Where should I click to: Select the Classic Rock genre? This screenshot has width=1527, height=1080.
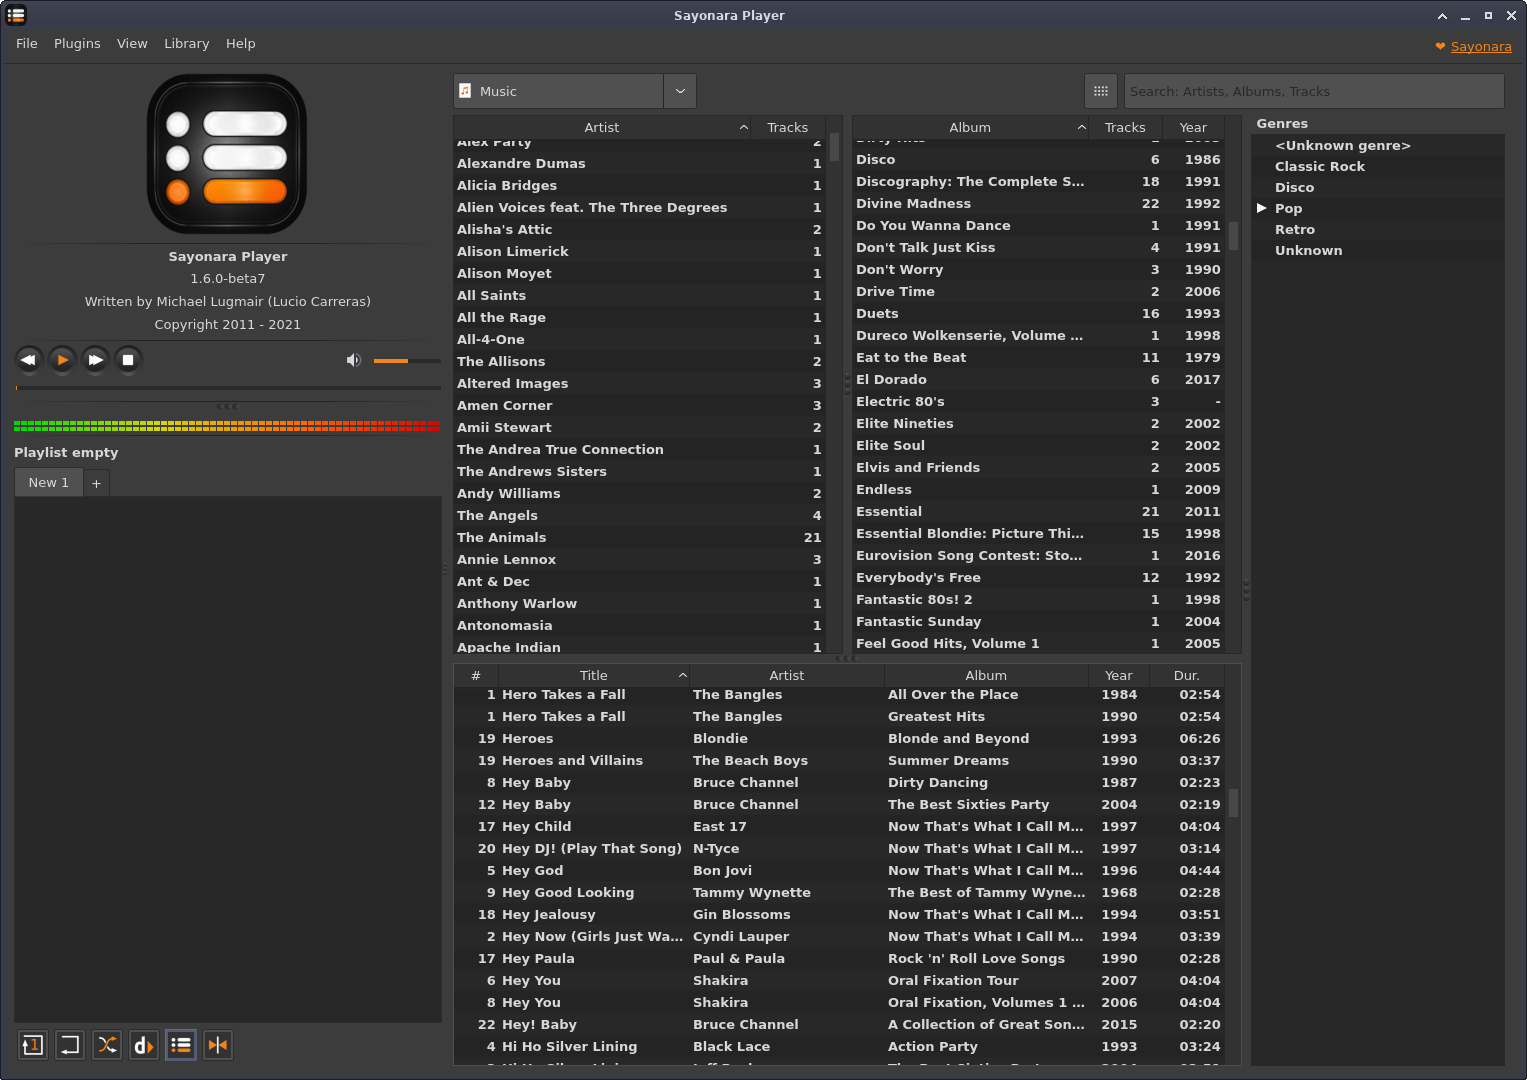tap(1320, 166)
